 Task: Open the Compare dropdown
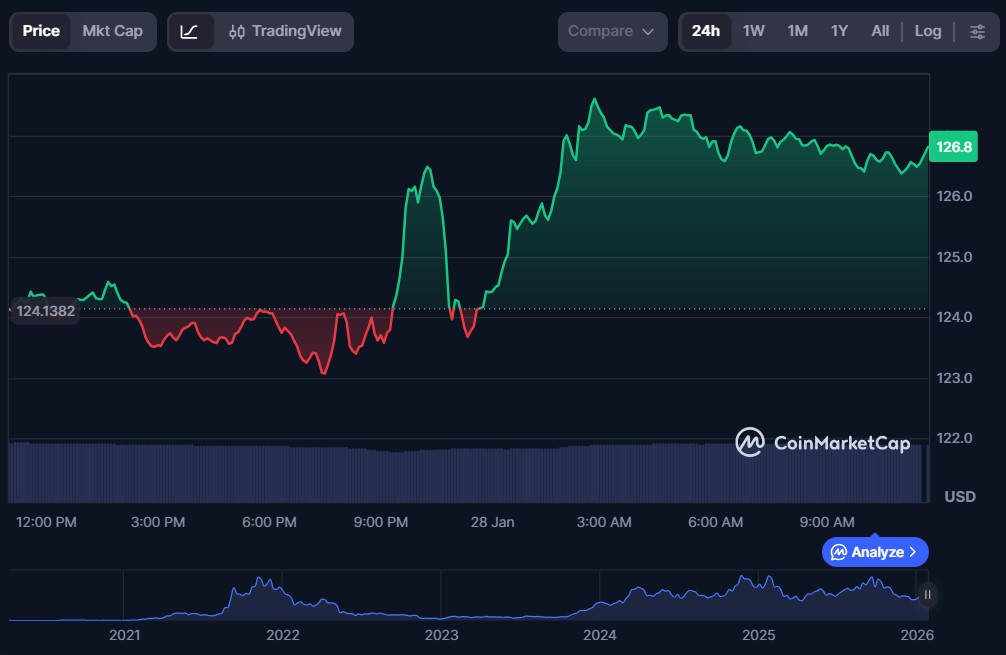(611, 31)
